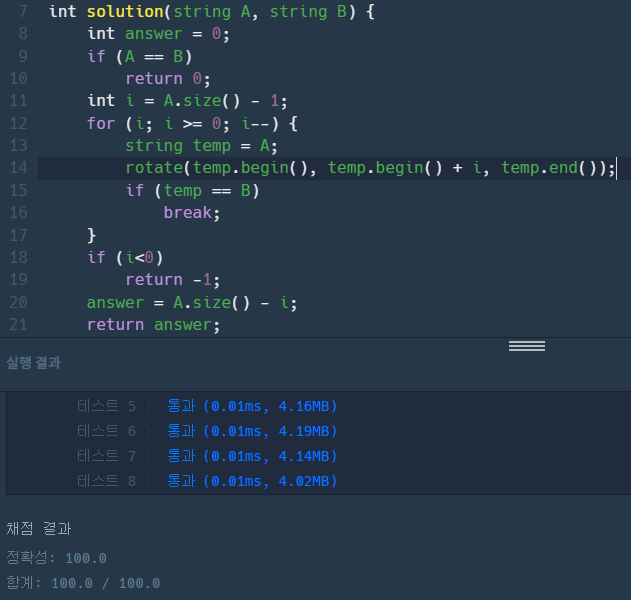The height and width of the screenshot is (600, 631).
Task: Place cursor at end of rotate line
Action: coord(615,168)
